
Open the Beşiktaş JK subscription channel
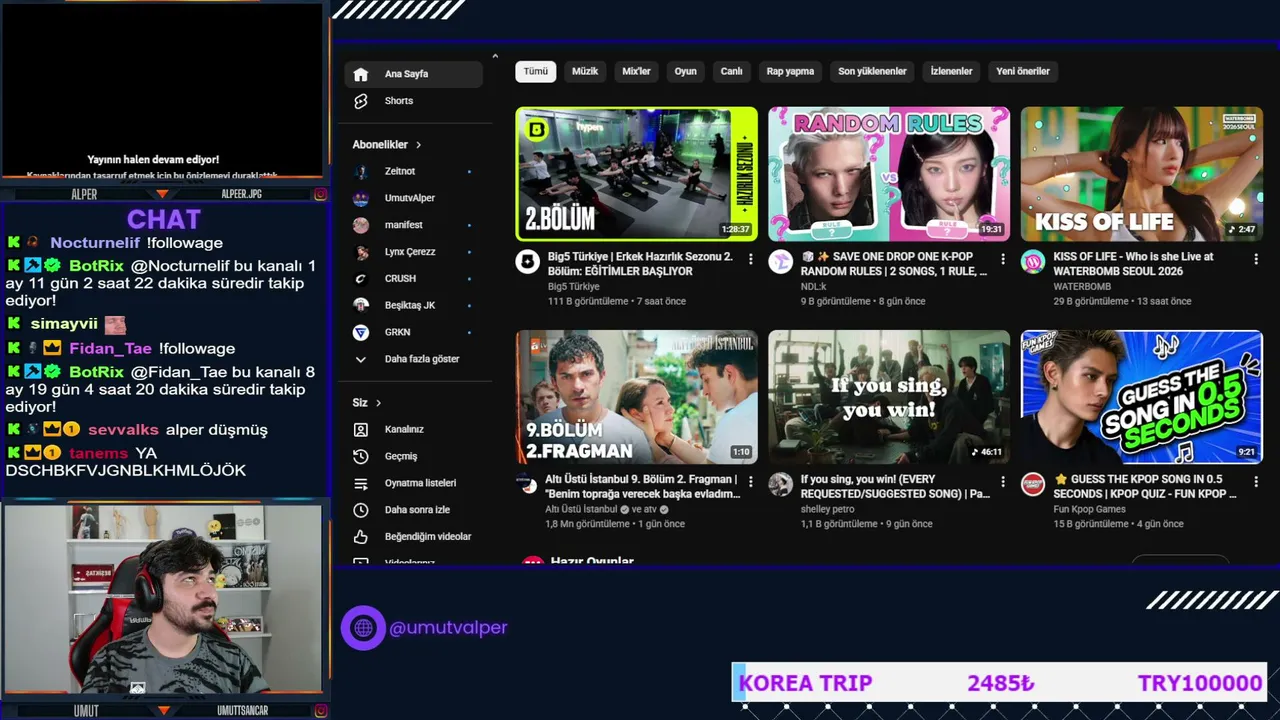(414, 305)
